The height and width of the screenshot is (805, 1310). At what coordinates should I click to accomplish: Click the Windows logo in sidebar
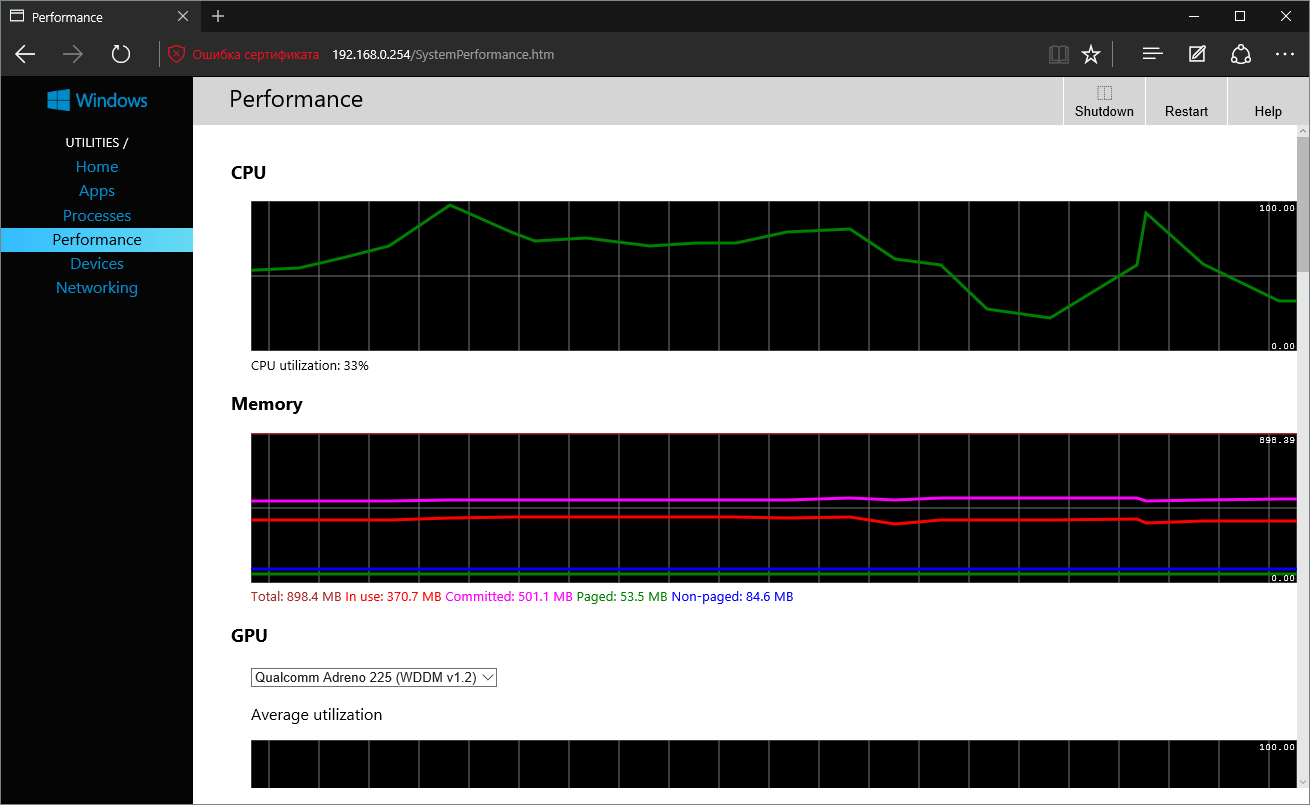click(x=97, y=100)
